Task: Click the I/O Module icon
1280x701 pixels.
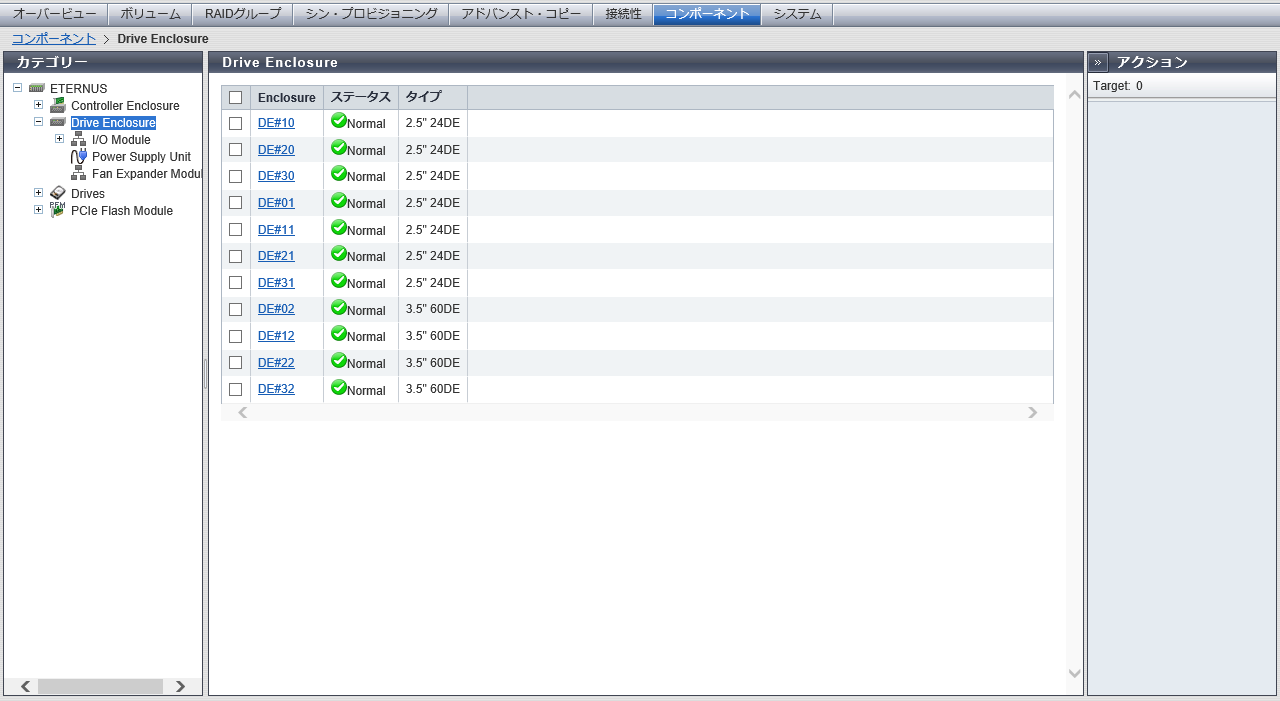Action: (78, 140)
